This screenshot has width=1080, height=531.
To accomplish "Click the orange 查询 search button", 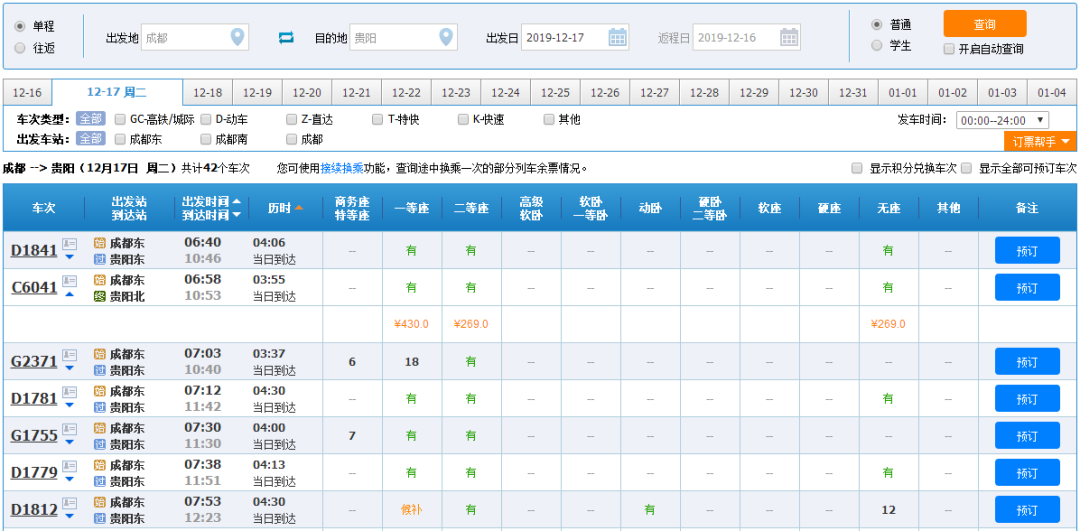I will coord(985,24).
